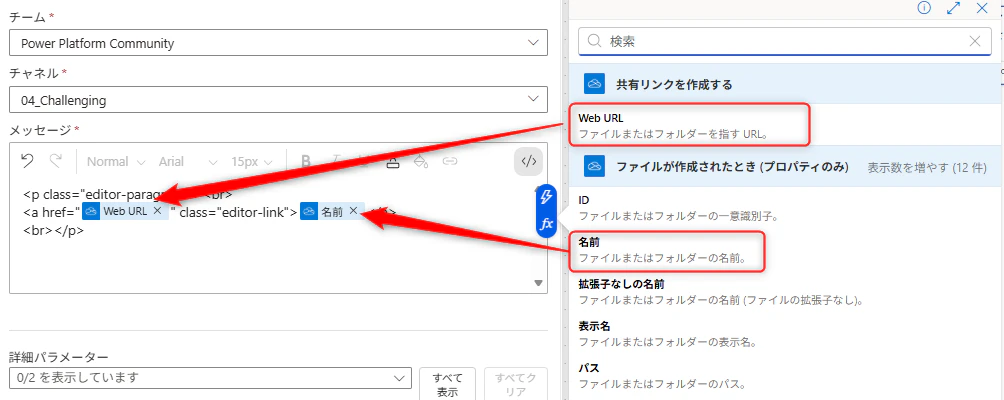Image resolution: width=1004 pixels, height=400 pixels.
Task: Select 拡張子なしの名前 dynamic content item
Action: click(784, 291)
